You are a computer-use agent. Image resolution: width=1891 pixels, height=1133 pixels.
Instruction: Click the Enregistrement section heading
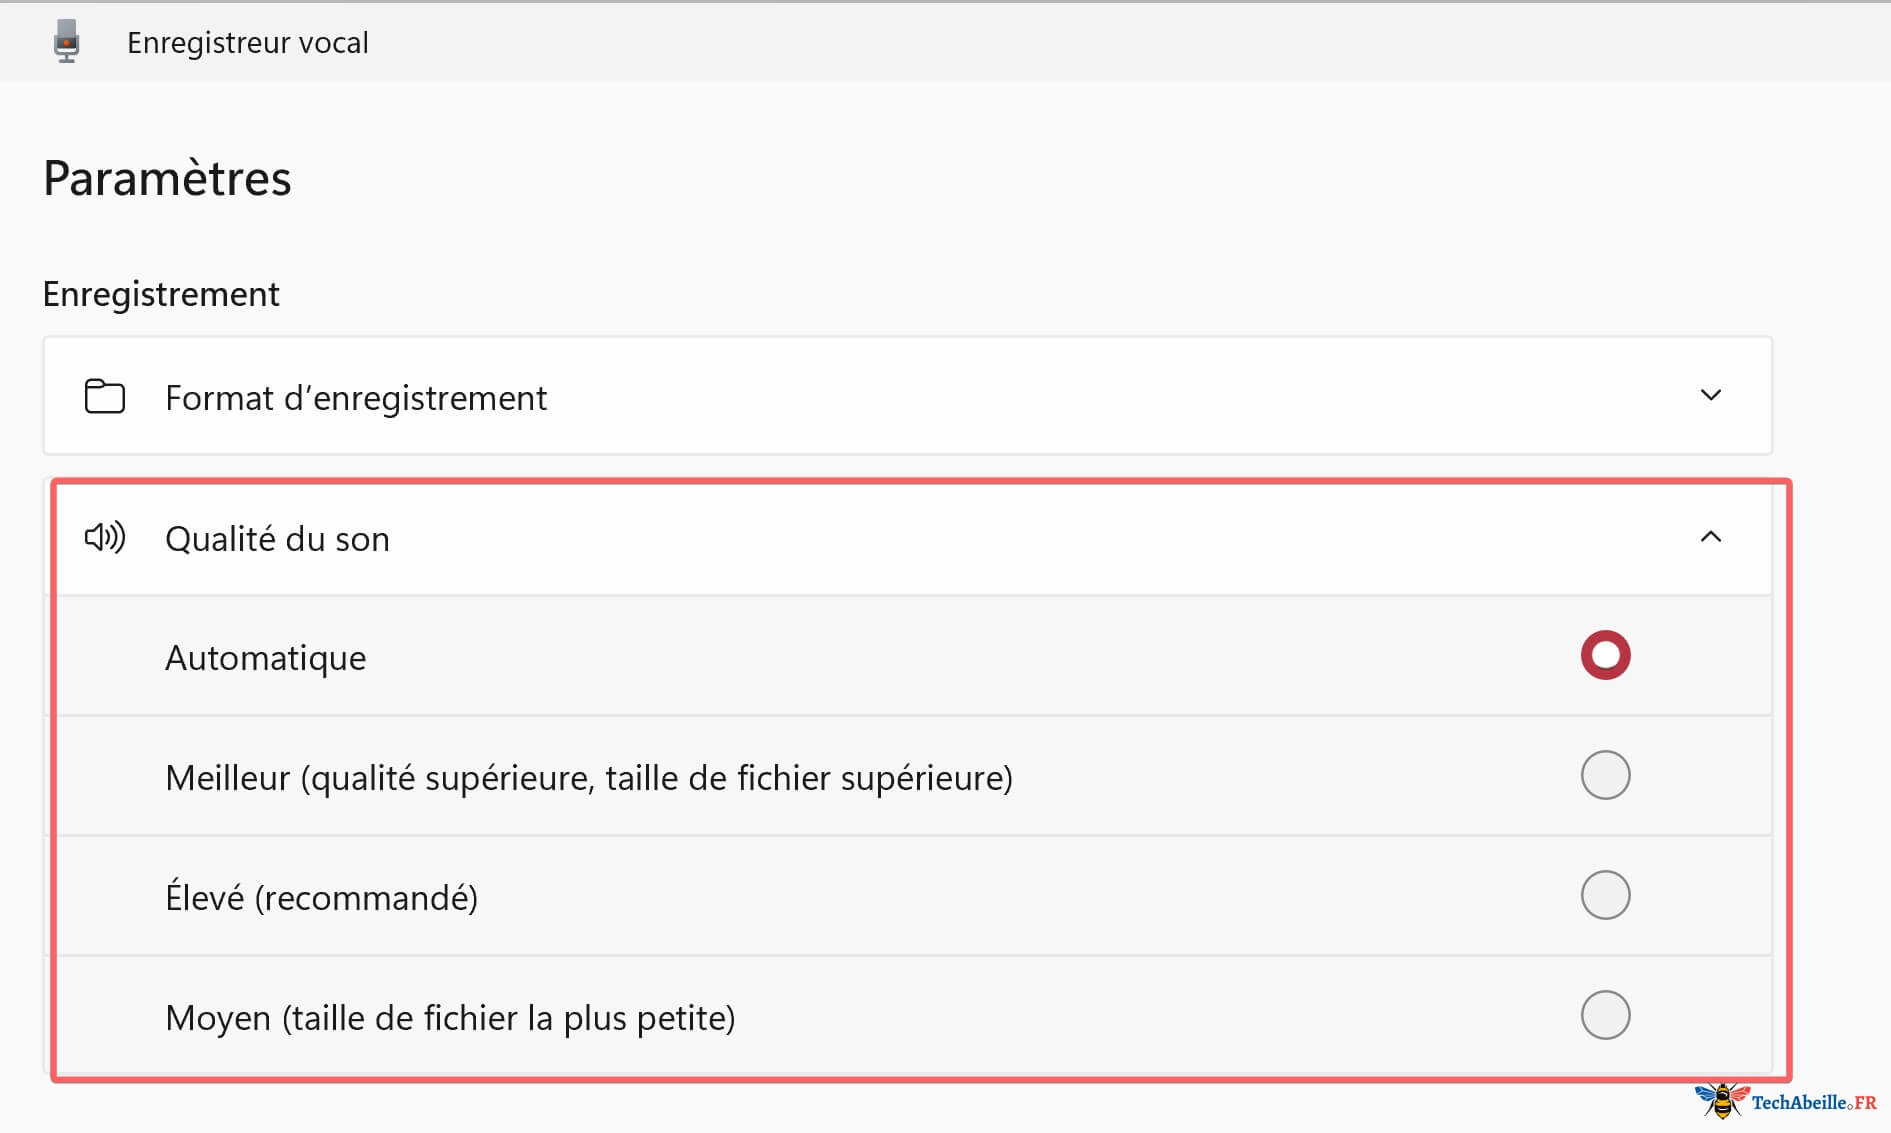160,293
